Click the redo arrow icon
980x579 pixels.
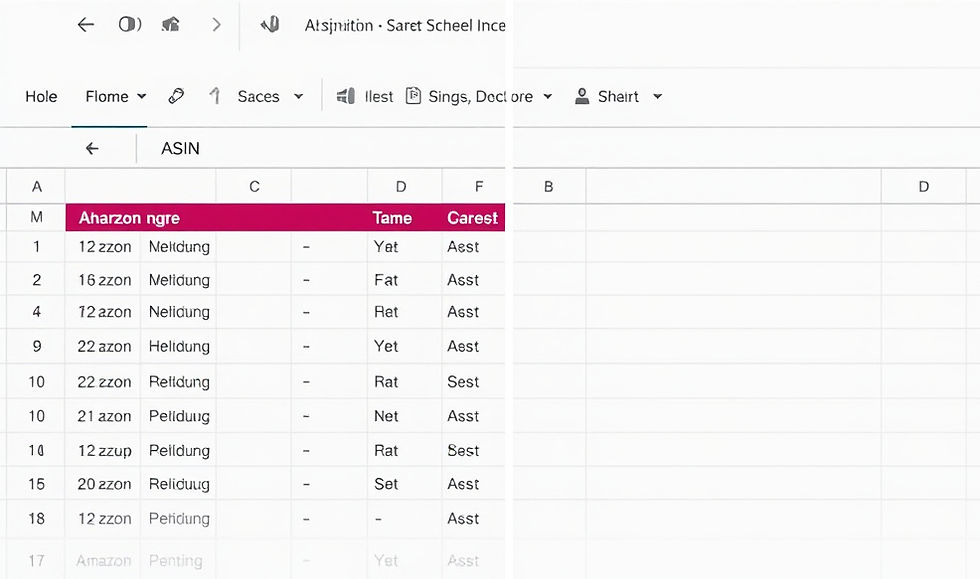213,96
